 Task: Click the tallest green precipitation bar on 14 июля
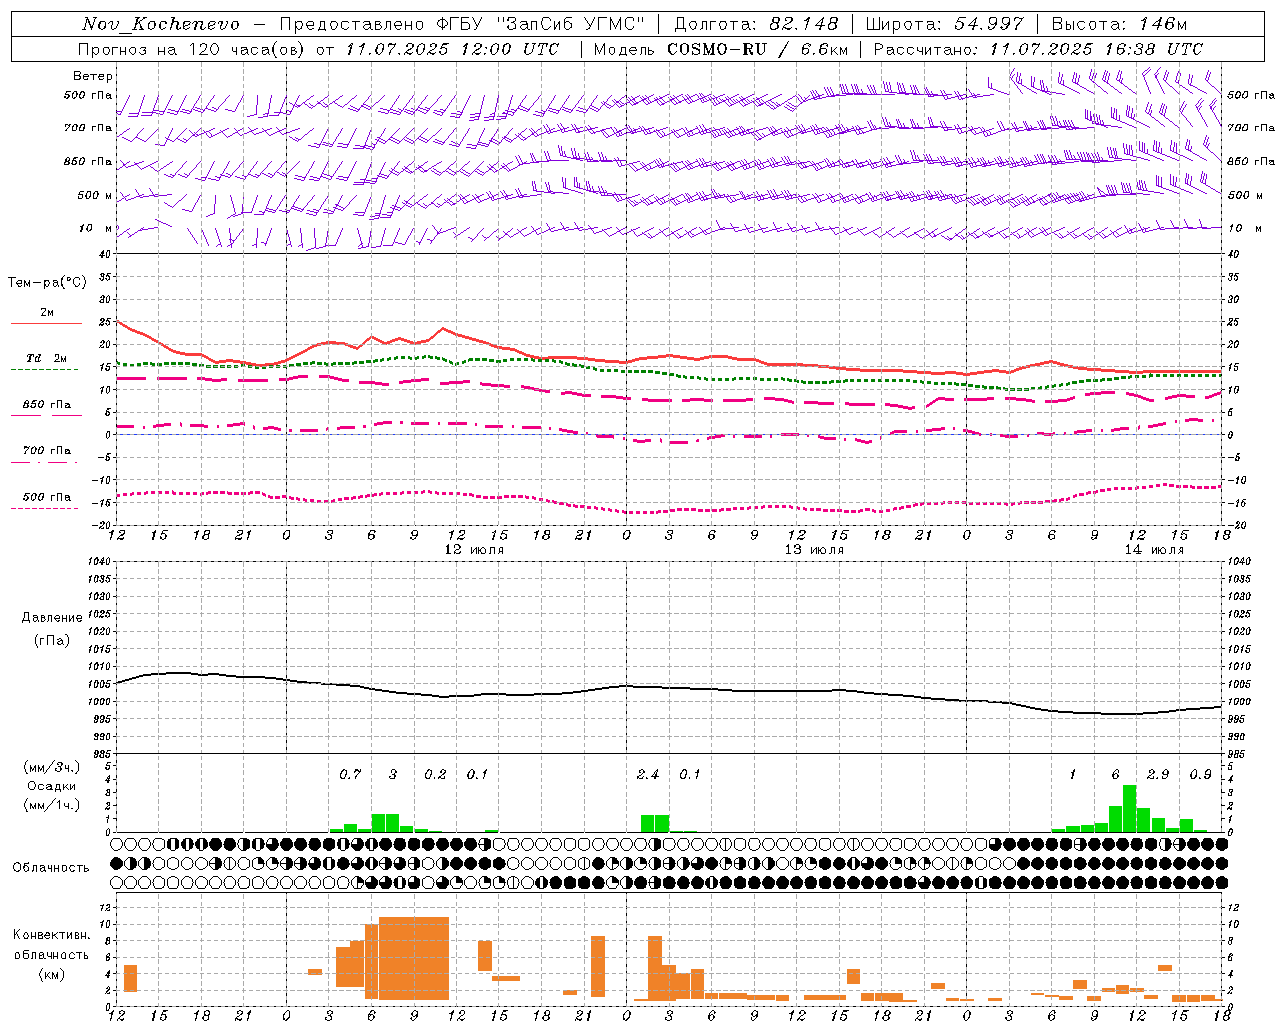point(1130,808)
